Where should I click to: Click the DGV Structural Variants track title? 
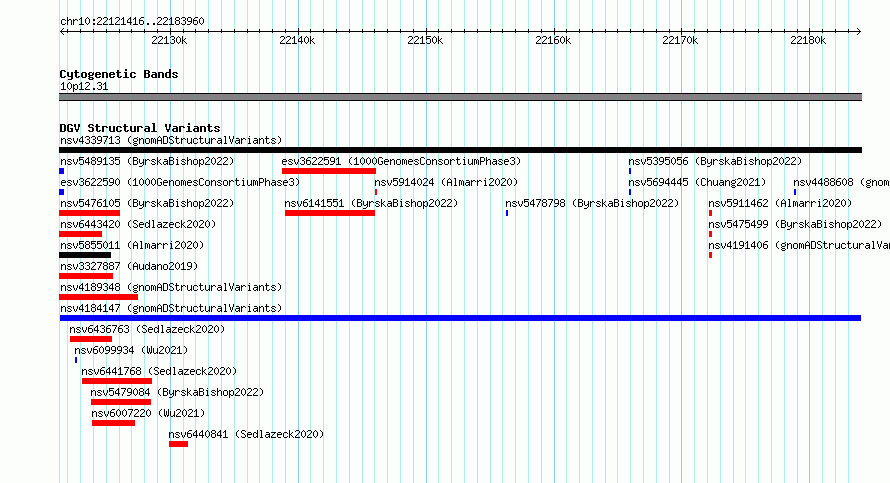click(140, 128)
